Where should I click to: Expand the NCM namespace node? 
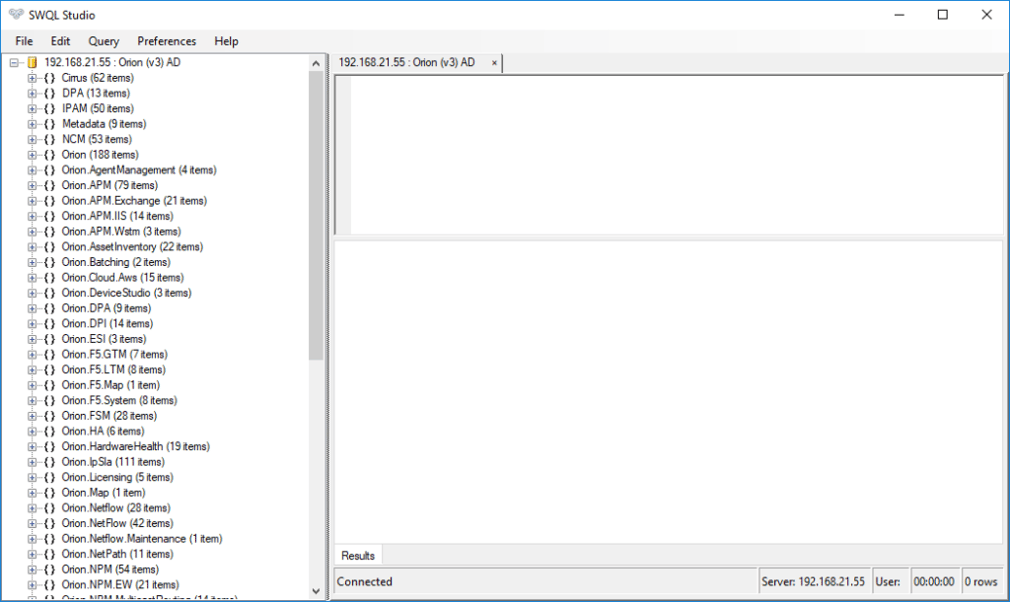(x=32, y=139)
